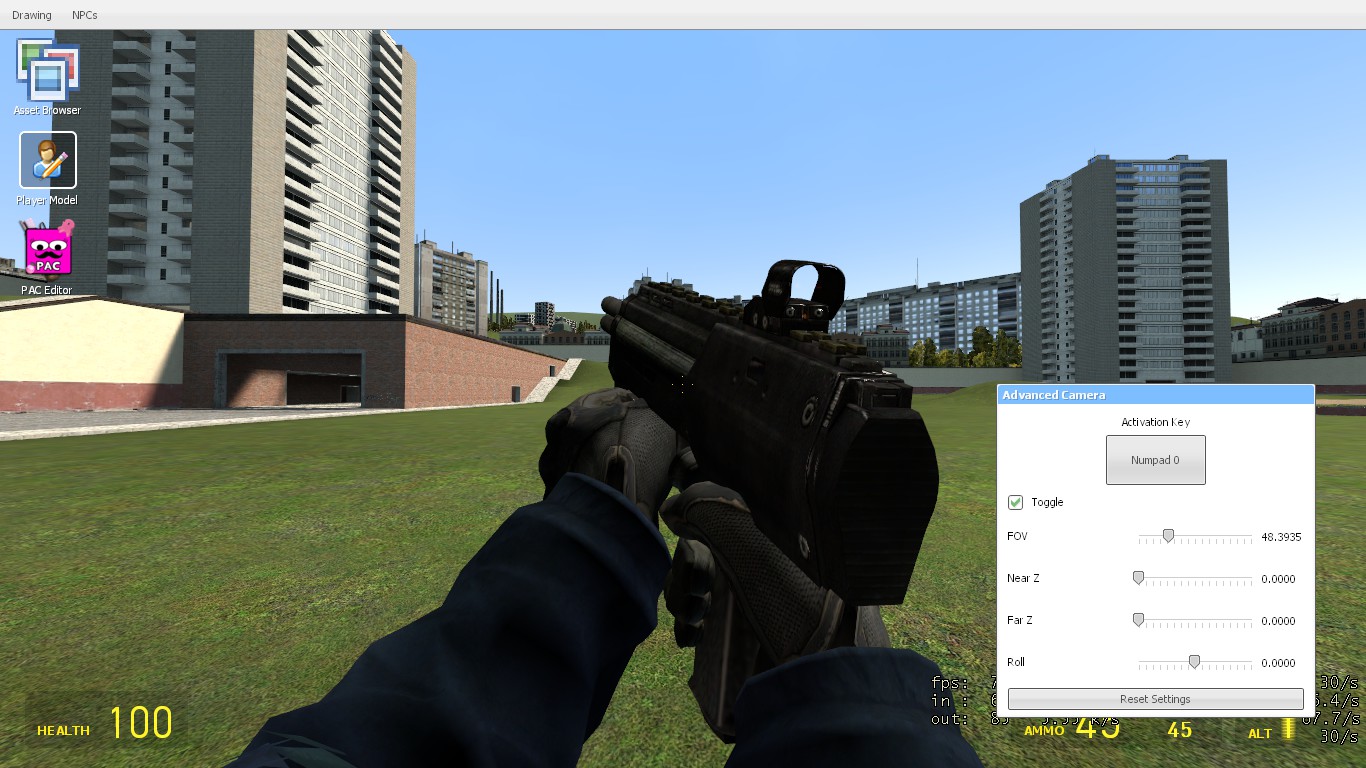Click the Roll slider knob
The height and width of the screenshot is (768, 1366).
click(1194, 662)
